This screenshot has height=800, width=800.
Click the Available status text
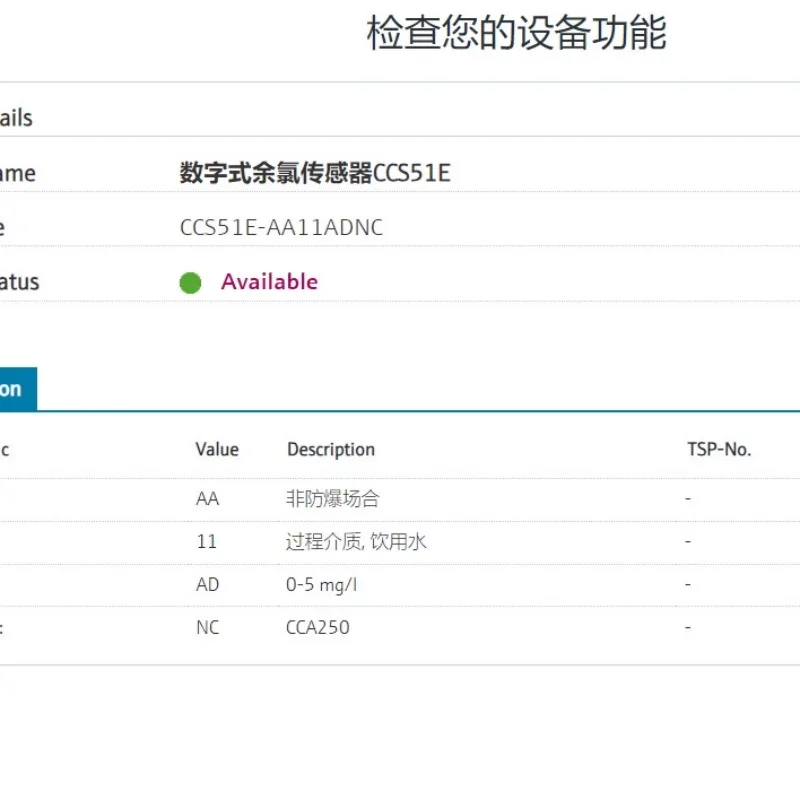click(x=269, y=282)
